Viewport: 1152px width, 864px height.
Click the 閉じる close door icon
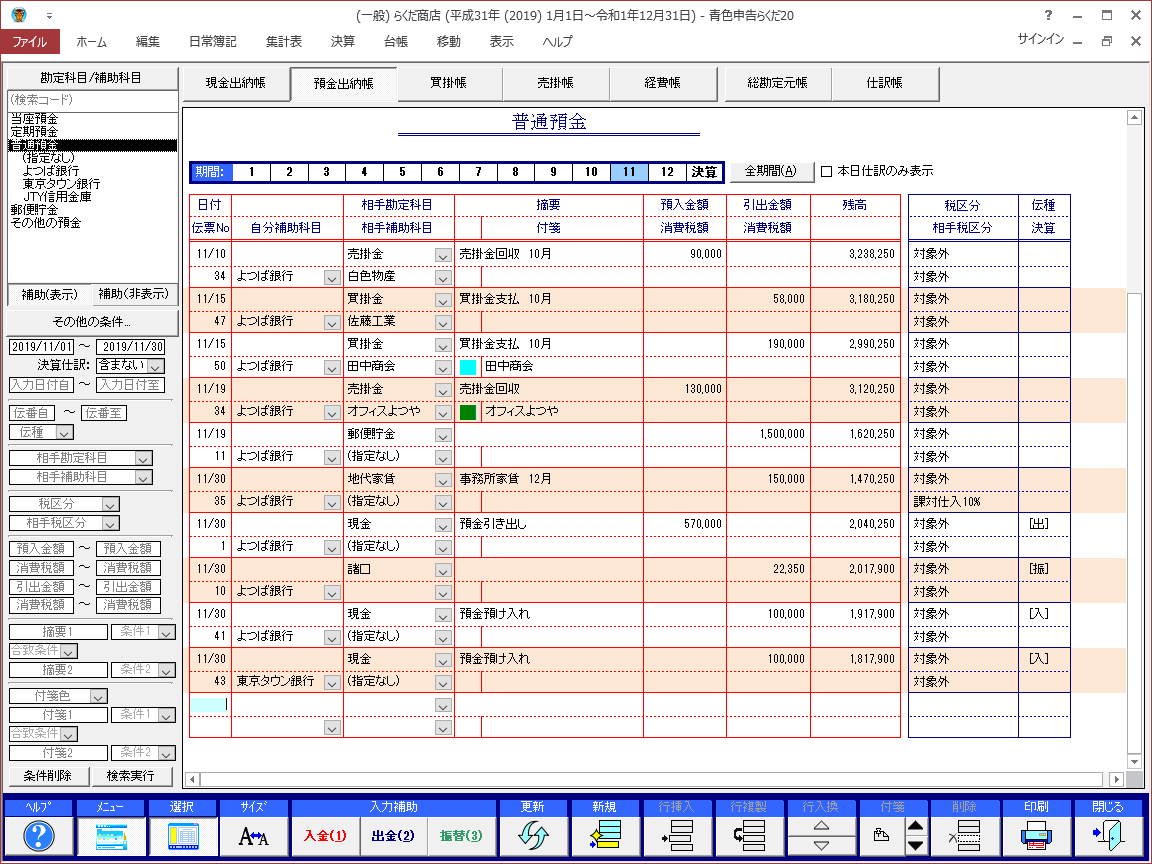click(1108, 836)
